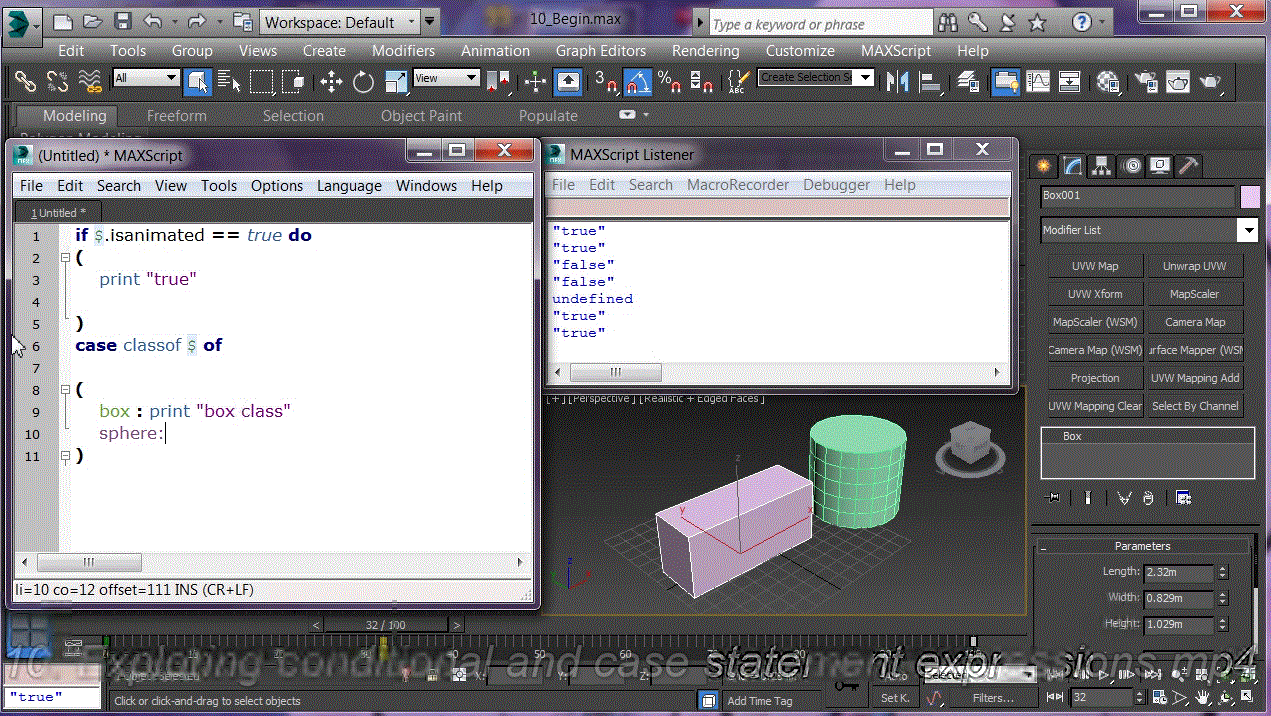
Task: Click the help search keyword field
Action: click(x=820, y=24)
